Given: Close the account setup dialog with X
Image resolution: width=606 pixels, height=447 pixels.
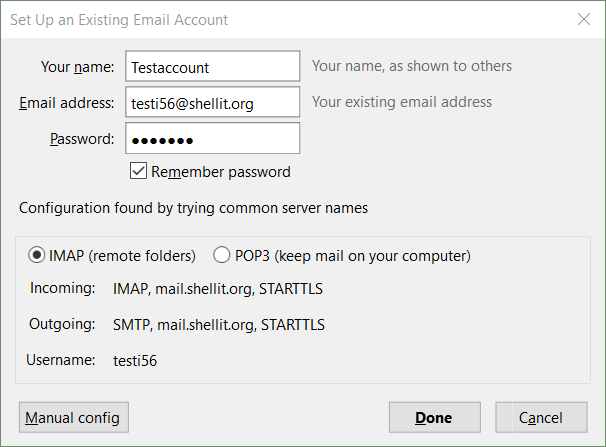Looking at the screenshot, I should [584, 19].
